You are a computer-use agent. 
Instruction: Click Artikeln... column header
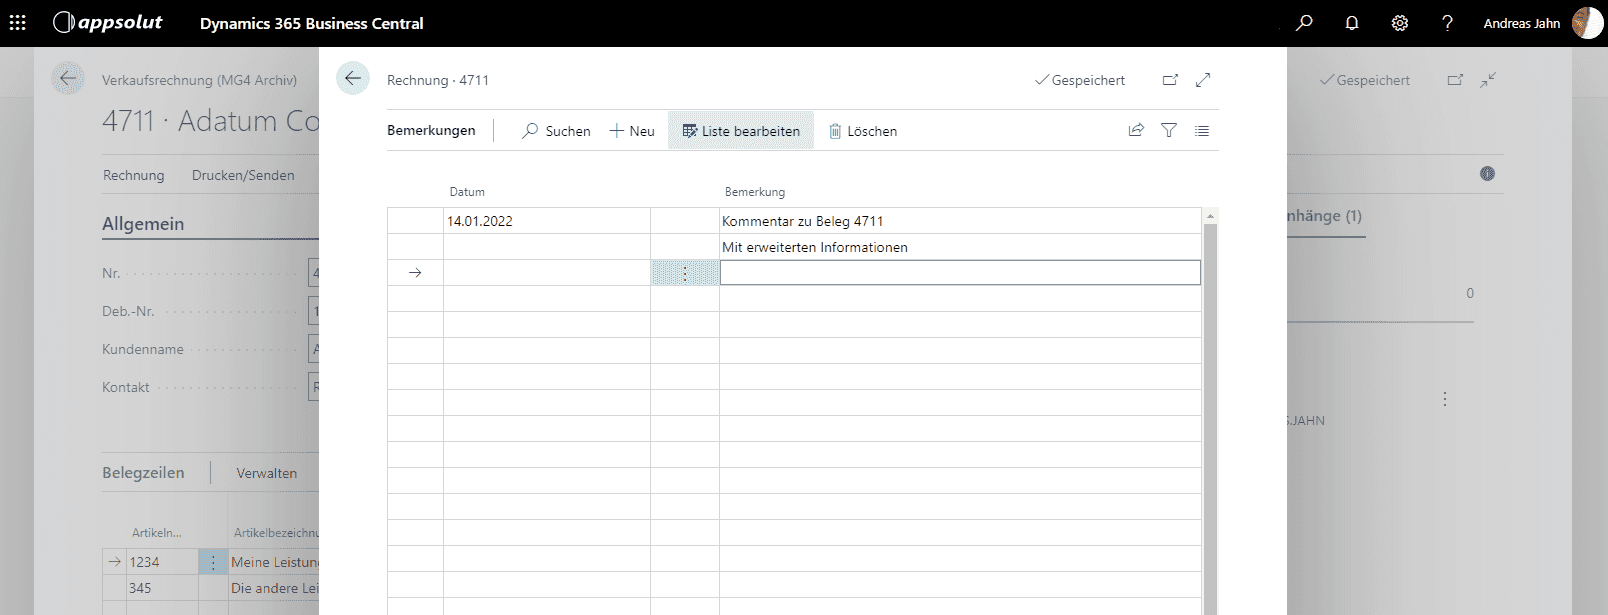(157, 533)
